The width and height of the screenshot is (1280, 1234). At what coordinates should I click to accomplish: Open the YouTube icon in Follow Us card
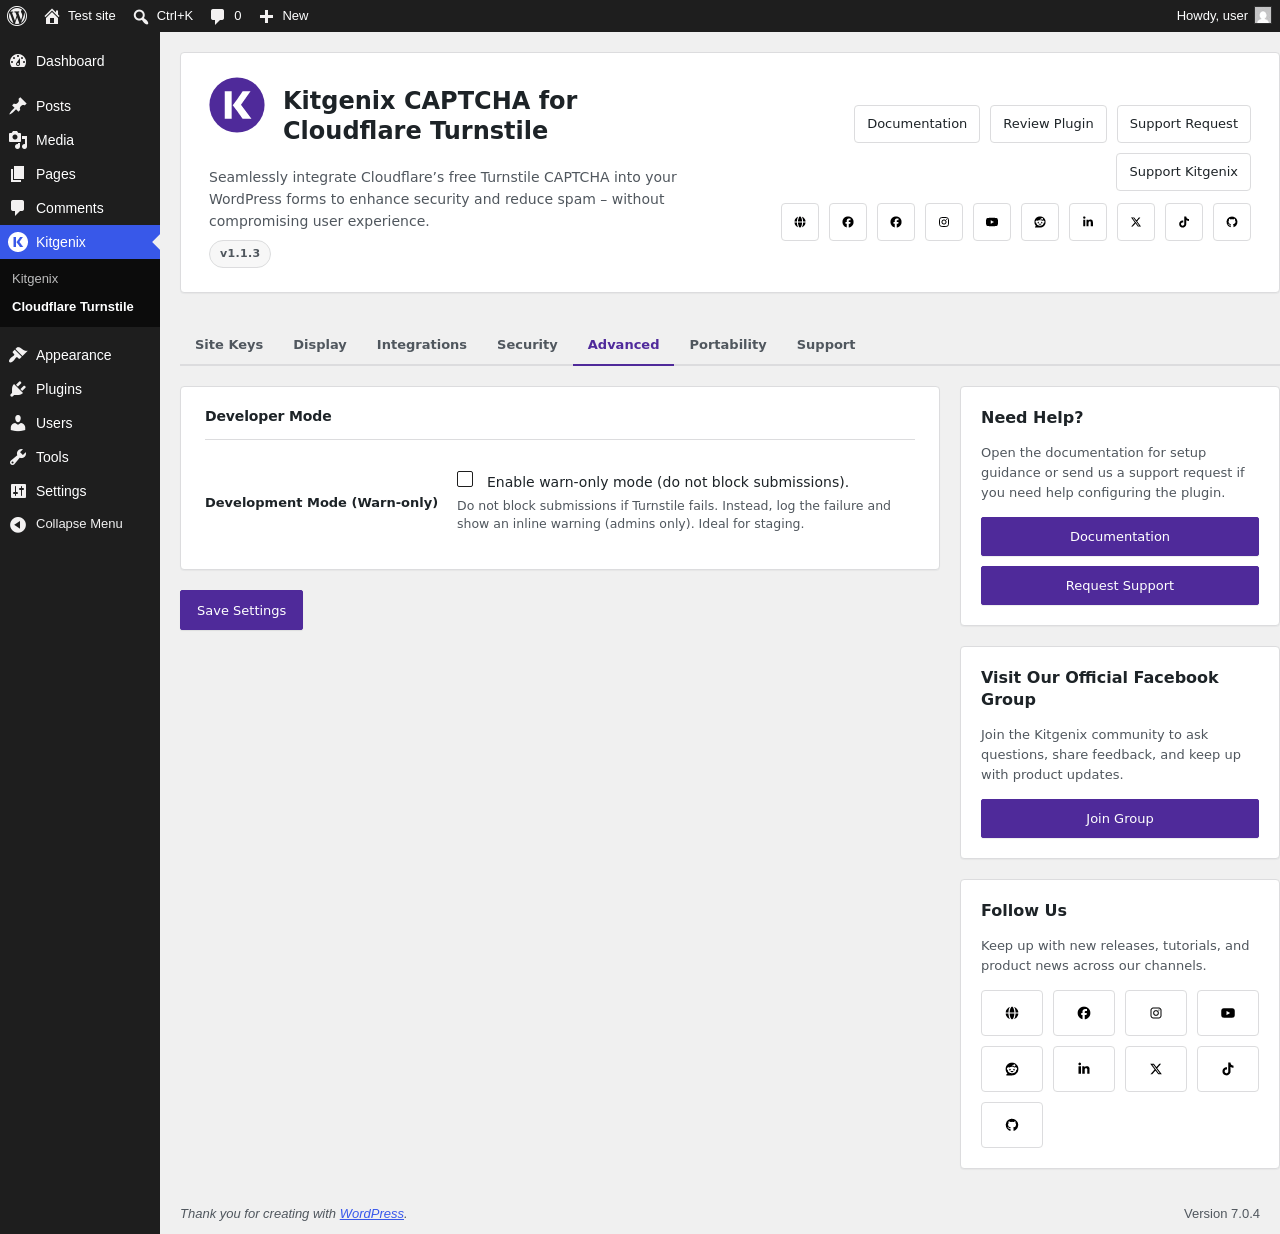tap(1228, 1013)
